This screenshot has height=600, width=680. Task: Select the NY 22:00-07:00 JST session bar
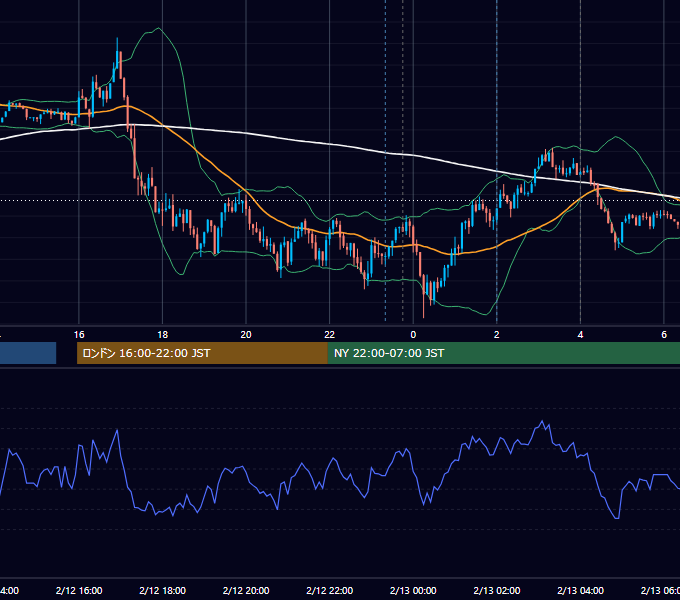coord(503,353)
